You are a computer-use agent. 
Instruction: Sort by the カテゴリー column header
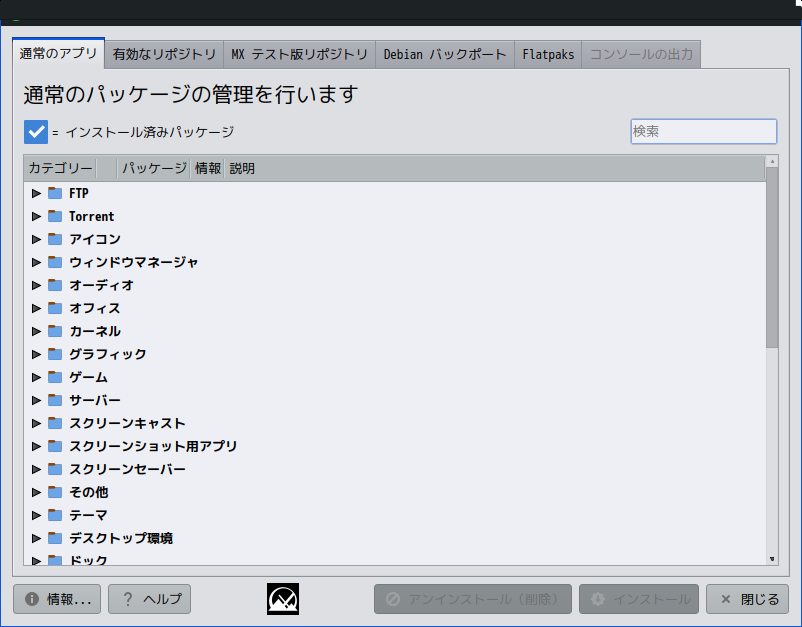point(60,168)
